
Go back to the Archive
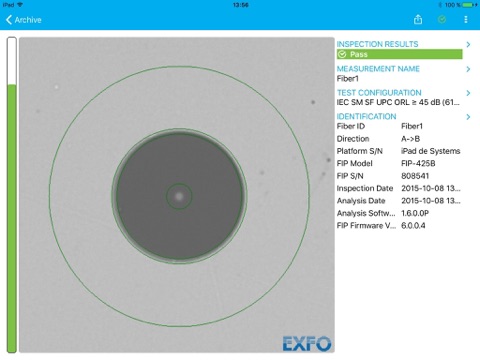(x=24, y=20)
